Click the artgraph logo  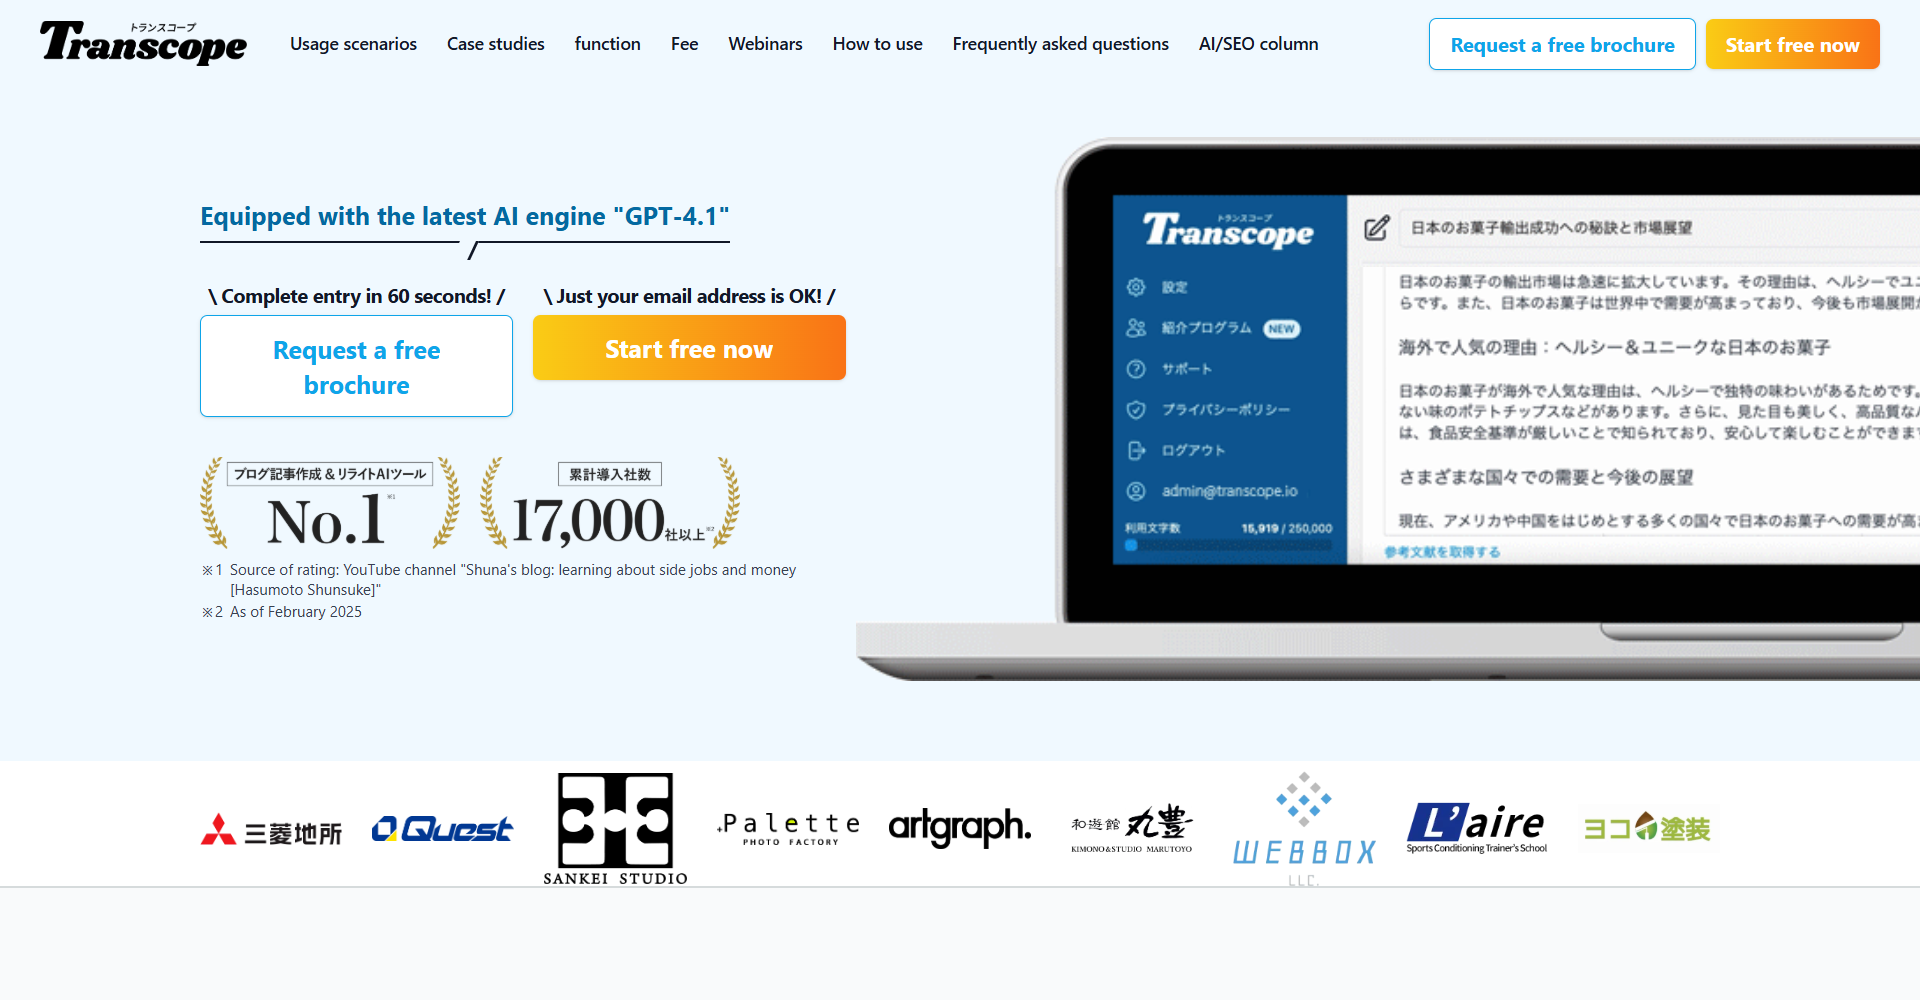[959, 827]
